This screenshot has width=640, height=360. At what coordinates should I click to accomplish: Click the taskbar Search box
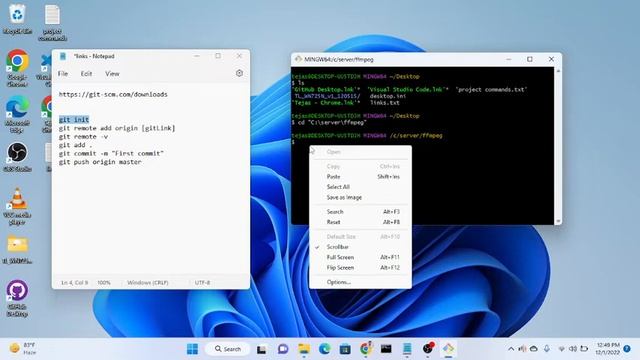(228, 349)
